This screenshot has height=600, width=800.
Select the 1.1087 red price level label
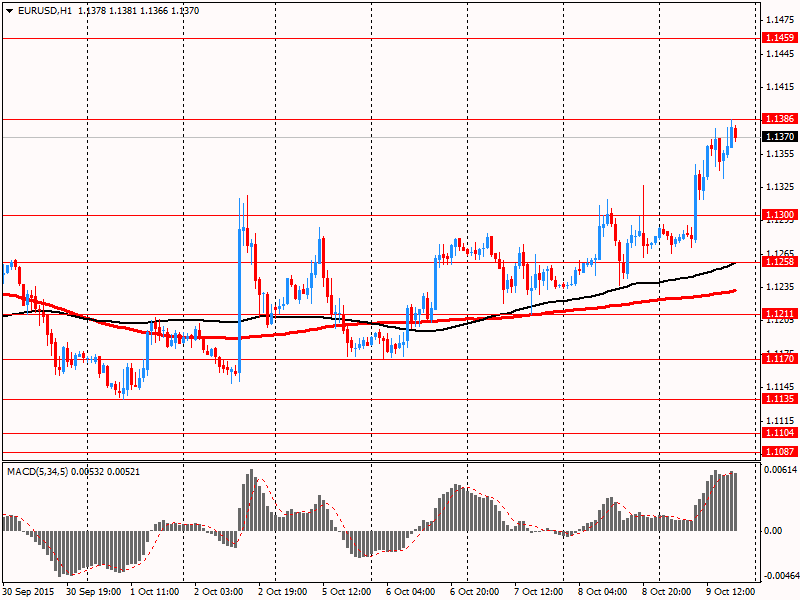[x=779, y=452]
